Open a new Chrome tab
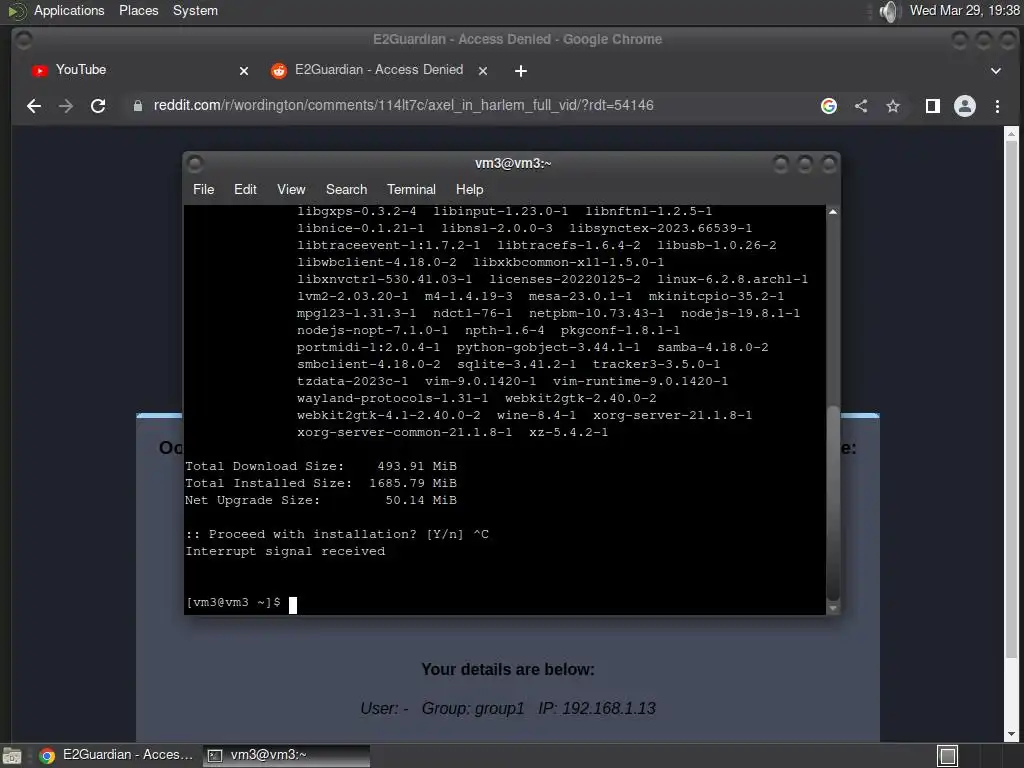Screen dimensions: 1024x768 [x=520, y=71]
